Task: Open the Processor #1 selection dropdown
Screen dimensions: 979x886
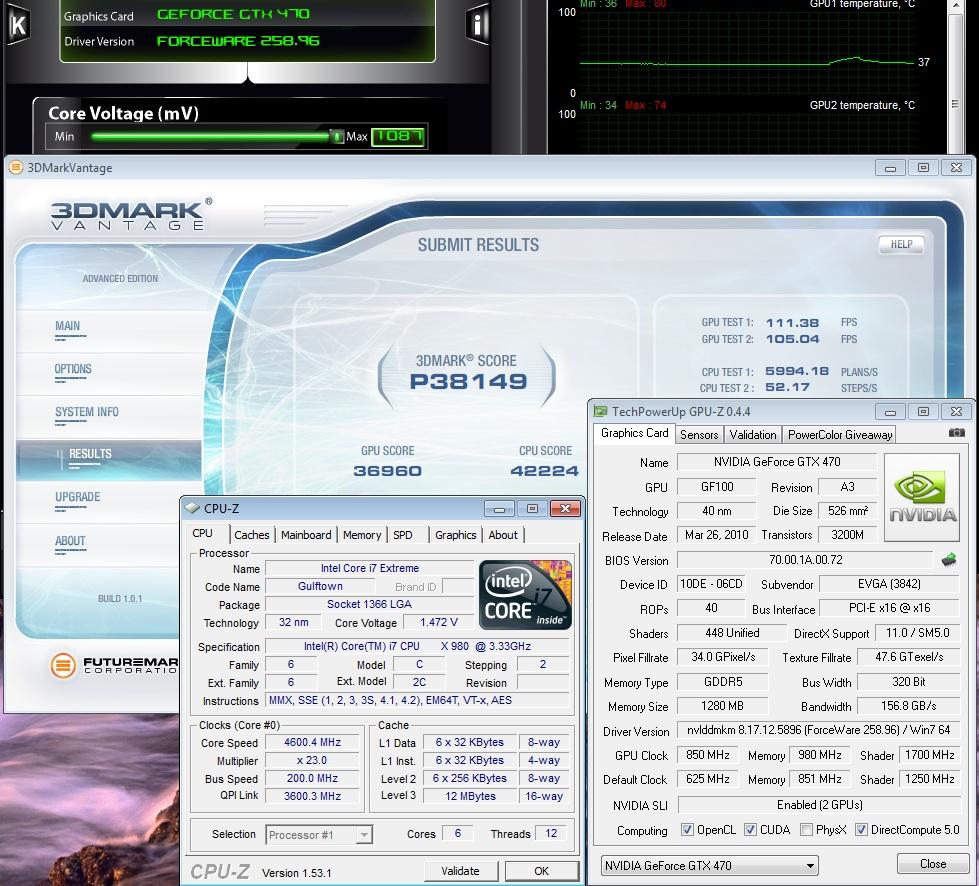Action: pos(319,835)
